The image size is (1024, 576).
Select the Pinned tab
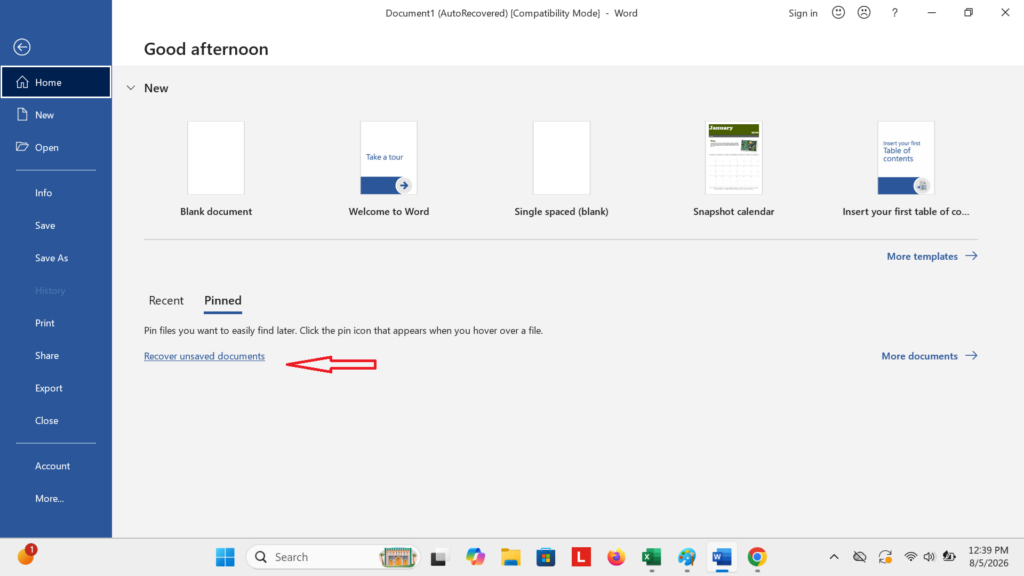tap(223, 300)
